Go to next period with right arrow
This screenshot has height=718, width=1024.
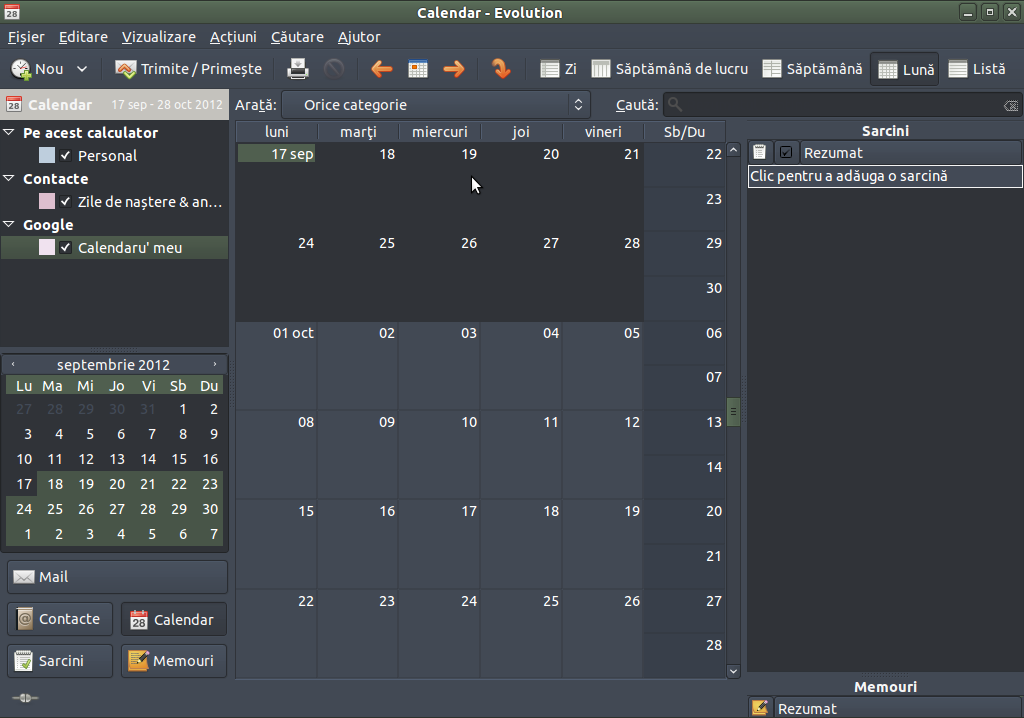(454, 69)
